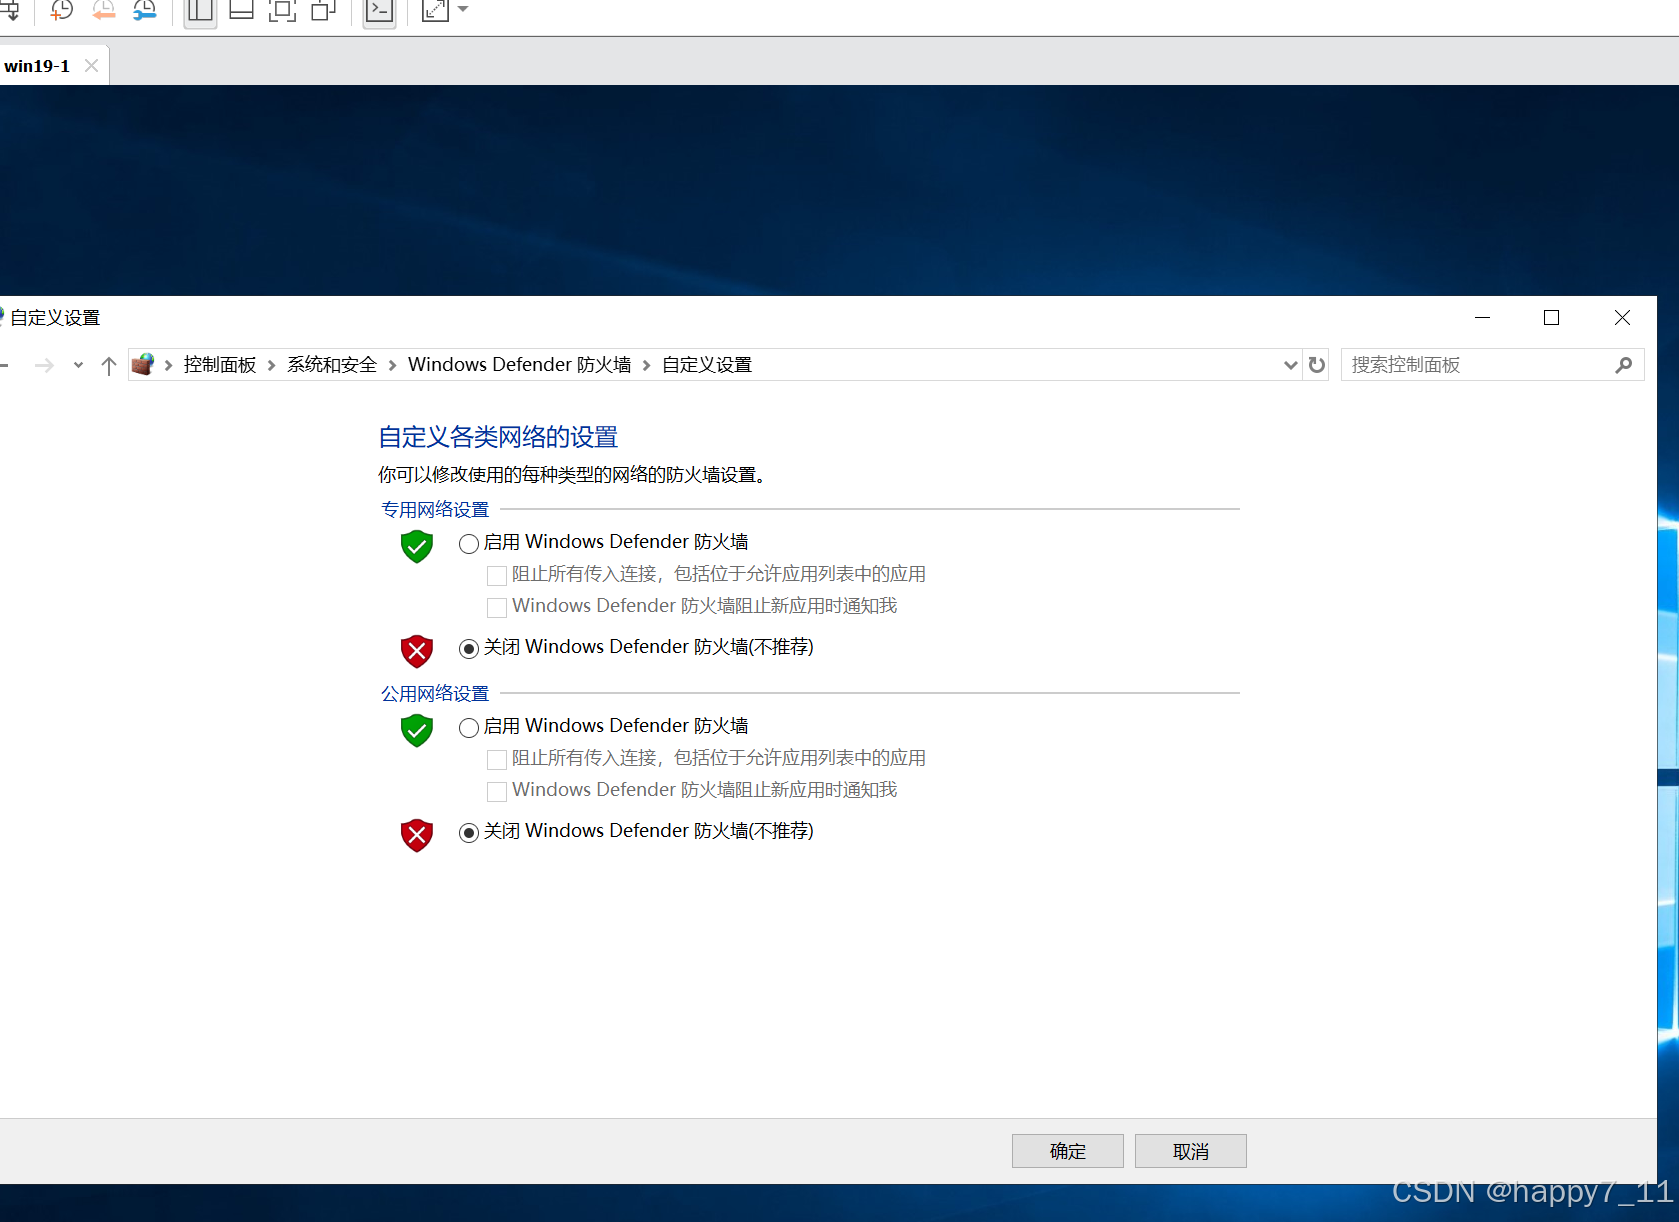Check notify-me option under 公用网络设置
The height and width of the screenshot is (1222, 1679).
(x=497, y=791)
